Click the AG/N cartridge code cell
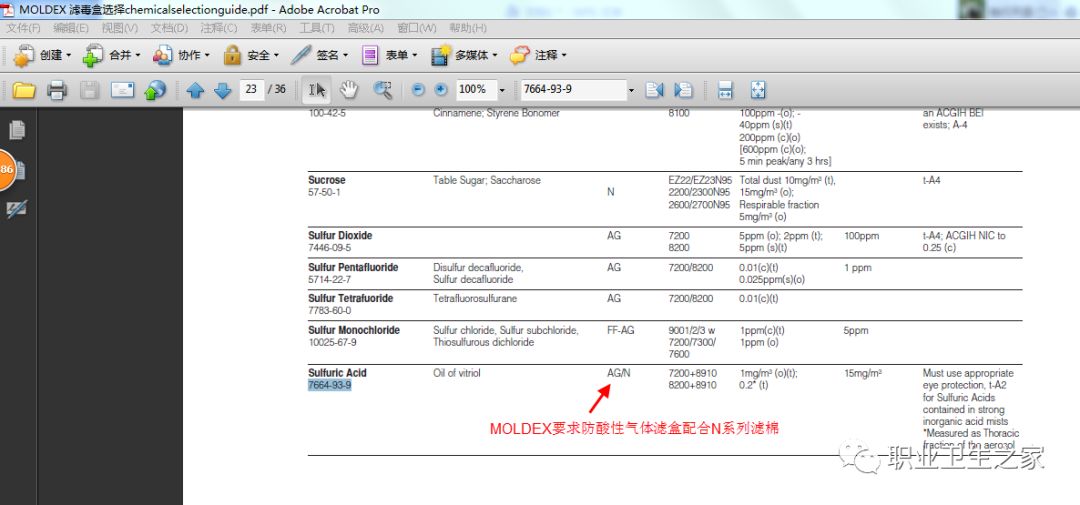This screenshot has width=1080, height=505. (x=619, y=373)
